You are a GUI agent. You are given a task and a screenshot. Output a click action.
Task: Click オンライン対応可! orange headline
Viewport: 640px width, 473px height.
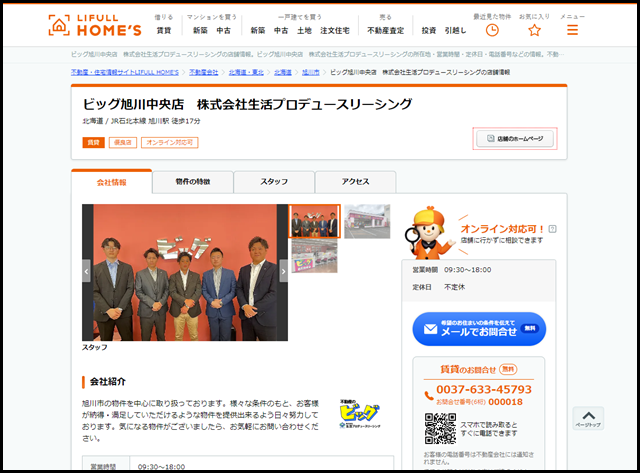coord(502,229)
